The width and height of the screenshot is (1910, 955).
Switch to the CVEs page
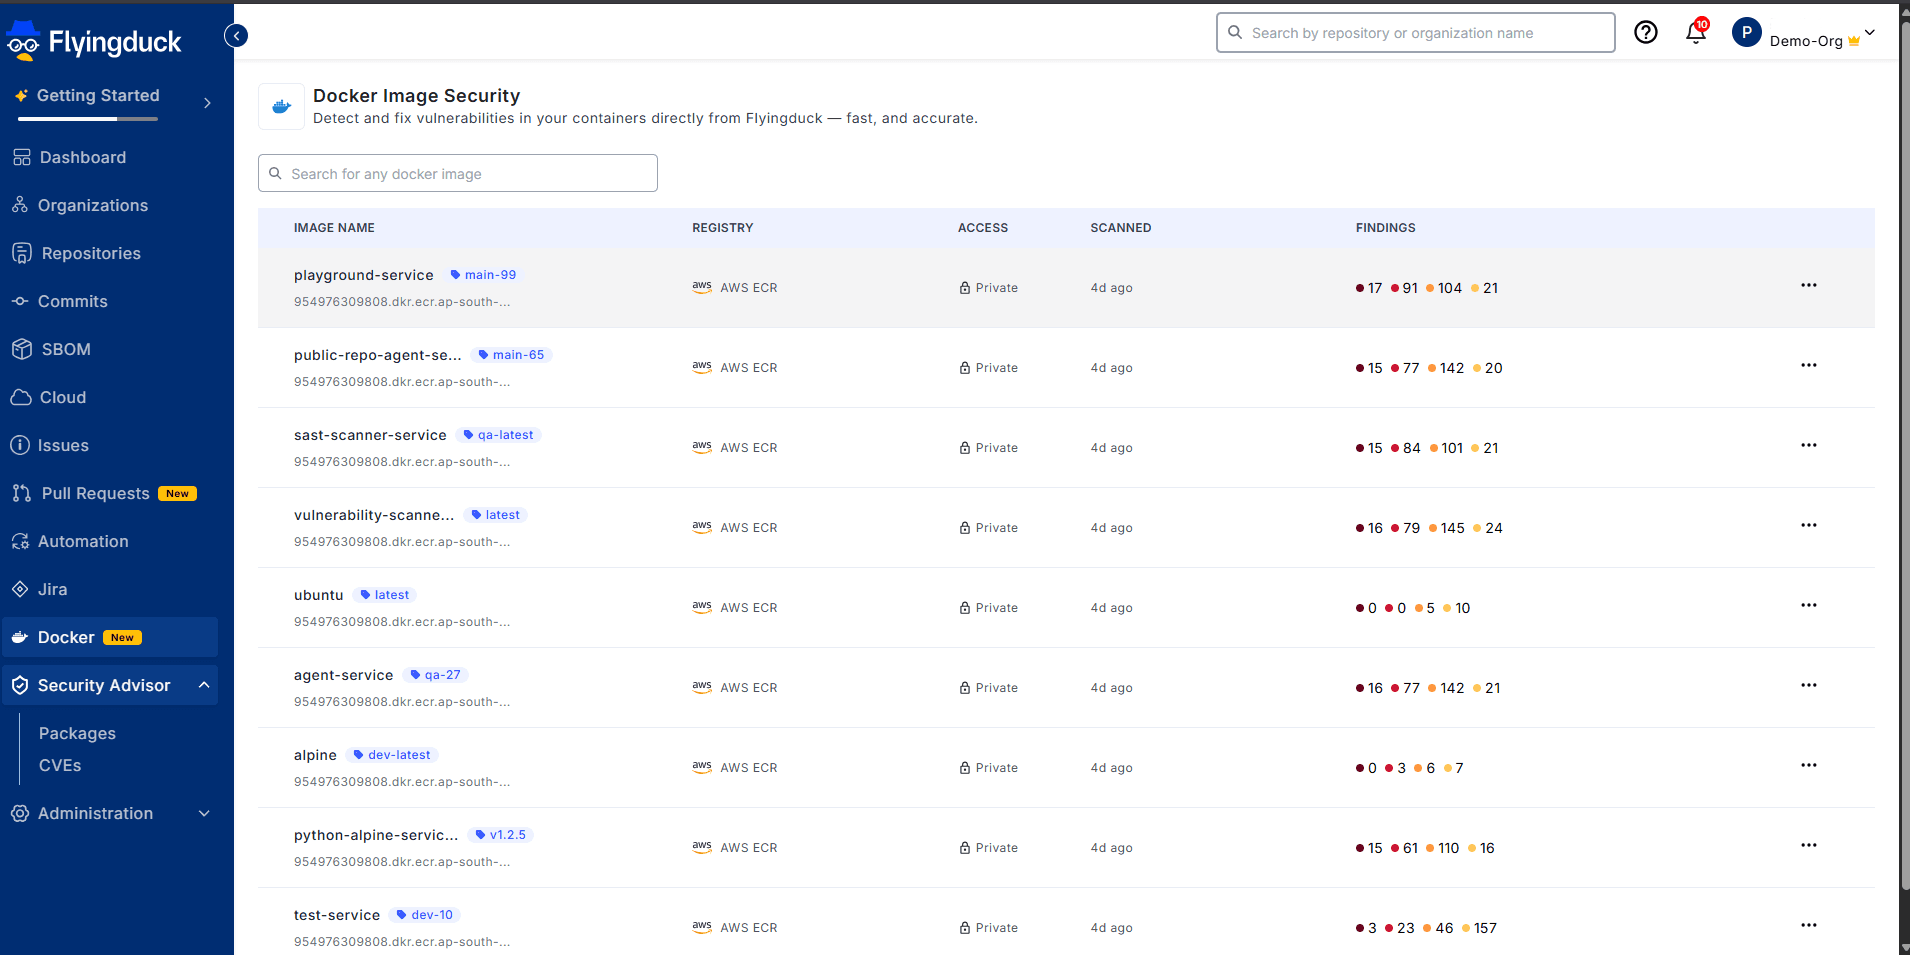[x=60, y=765]
